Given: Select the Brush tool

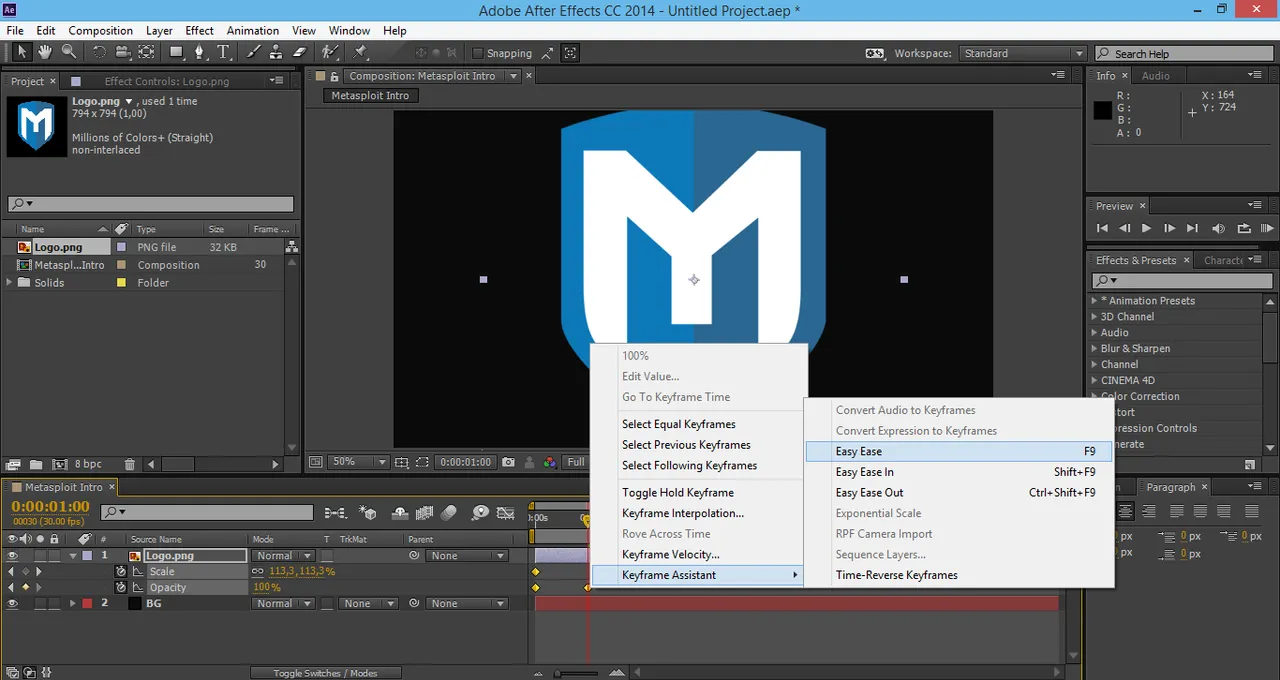Looking at the screenshot, I should 254,53.
